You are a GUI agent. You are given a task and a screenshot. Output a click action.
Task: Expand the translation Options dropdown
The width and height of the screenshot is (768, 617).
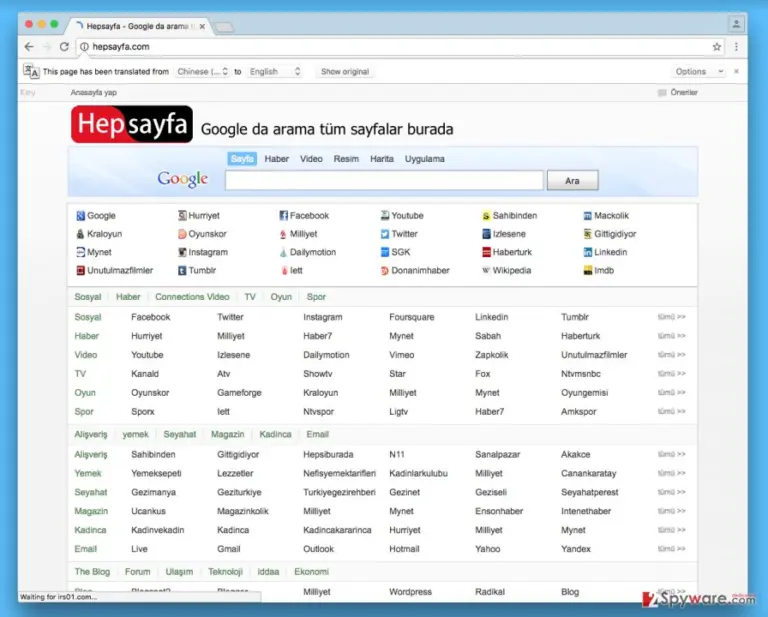(699, 71)
